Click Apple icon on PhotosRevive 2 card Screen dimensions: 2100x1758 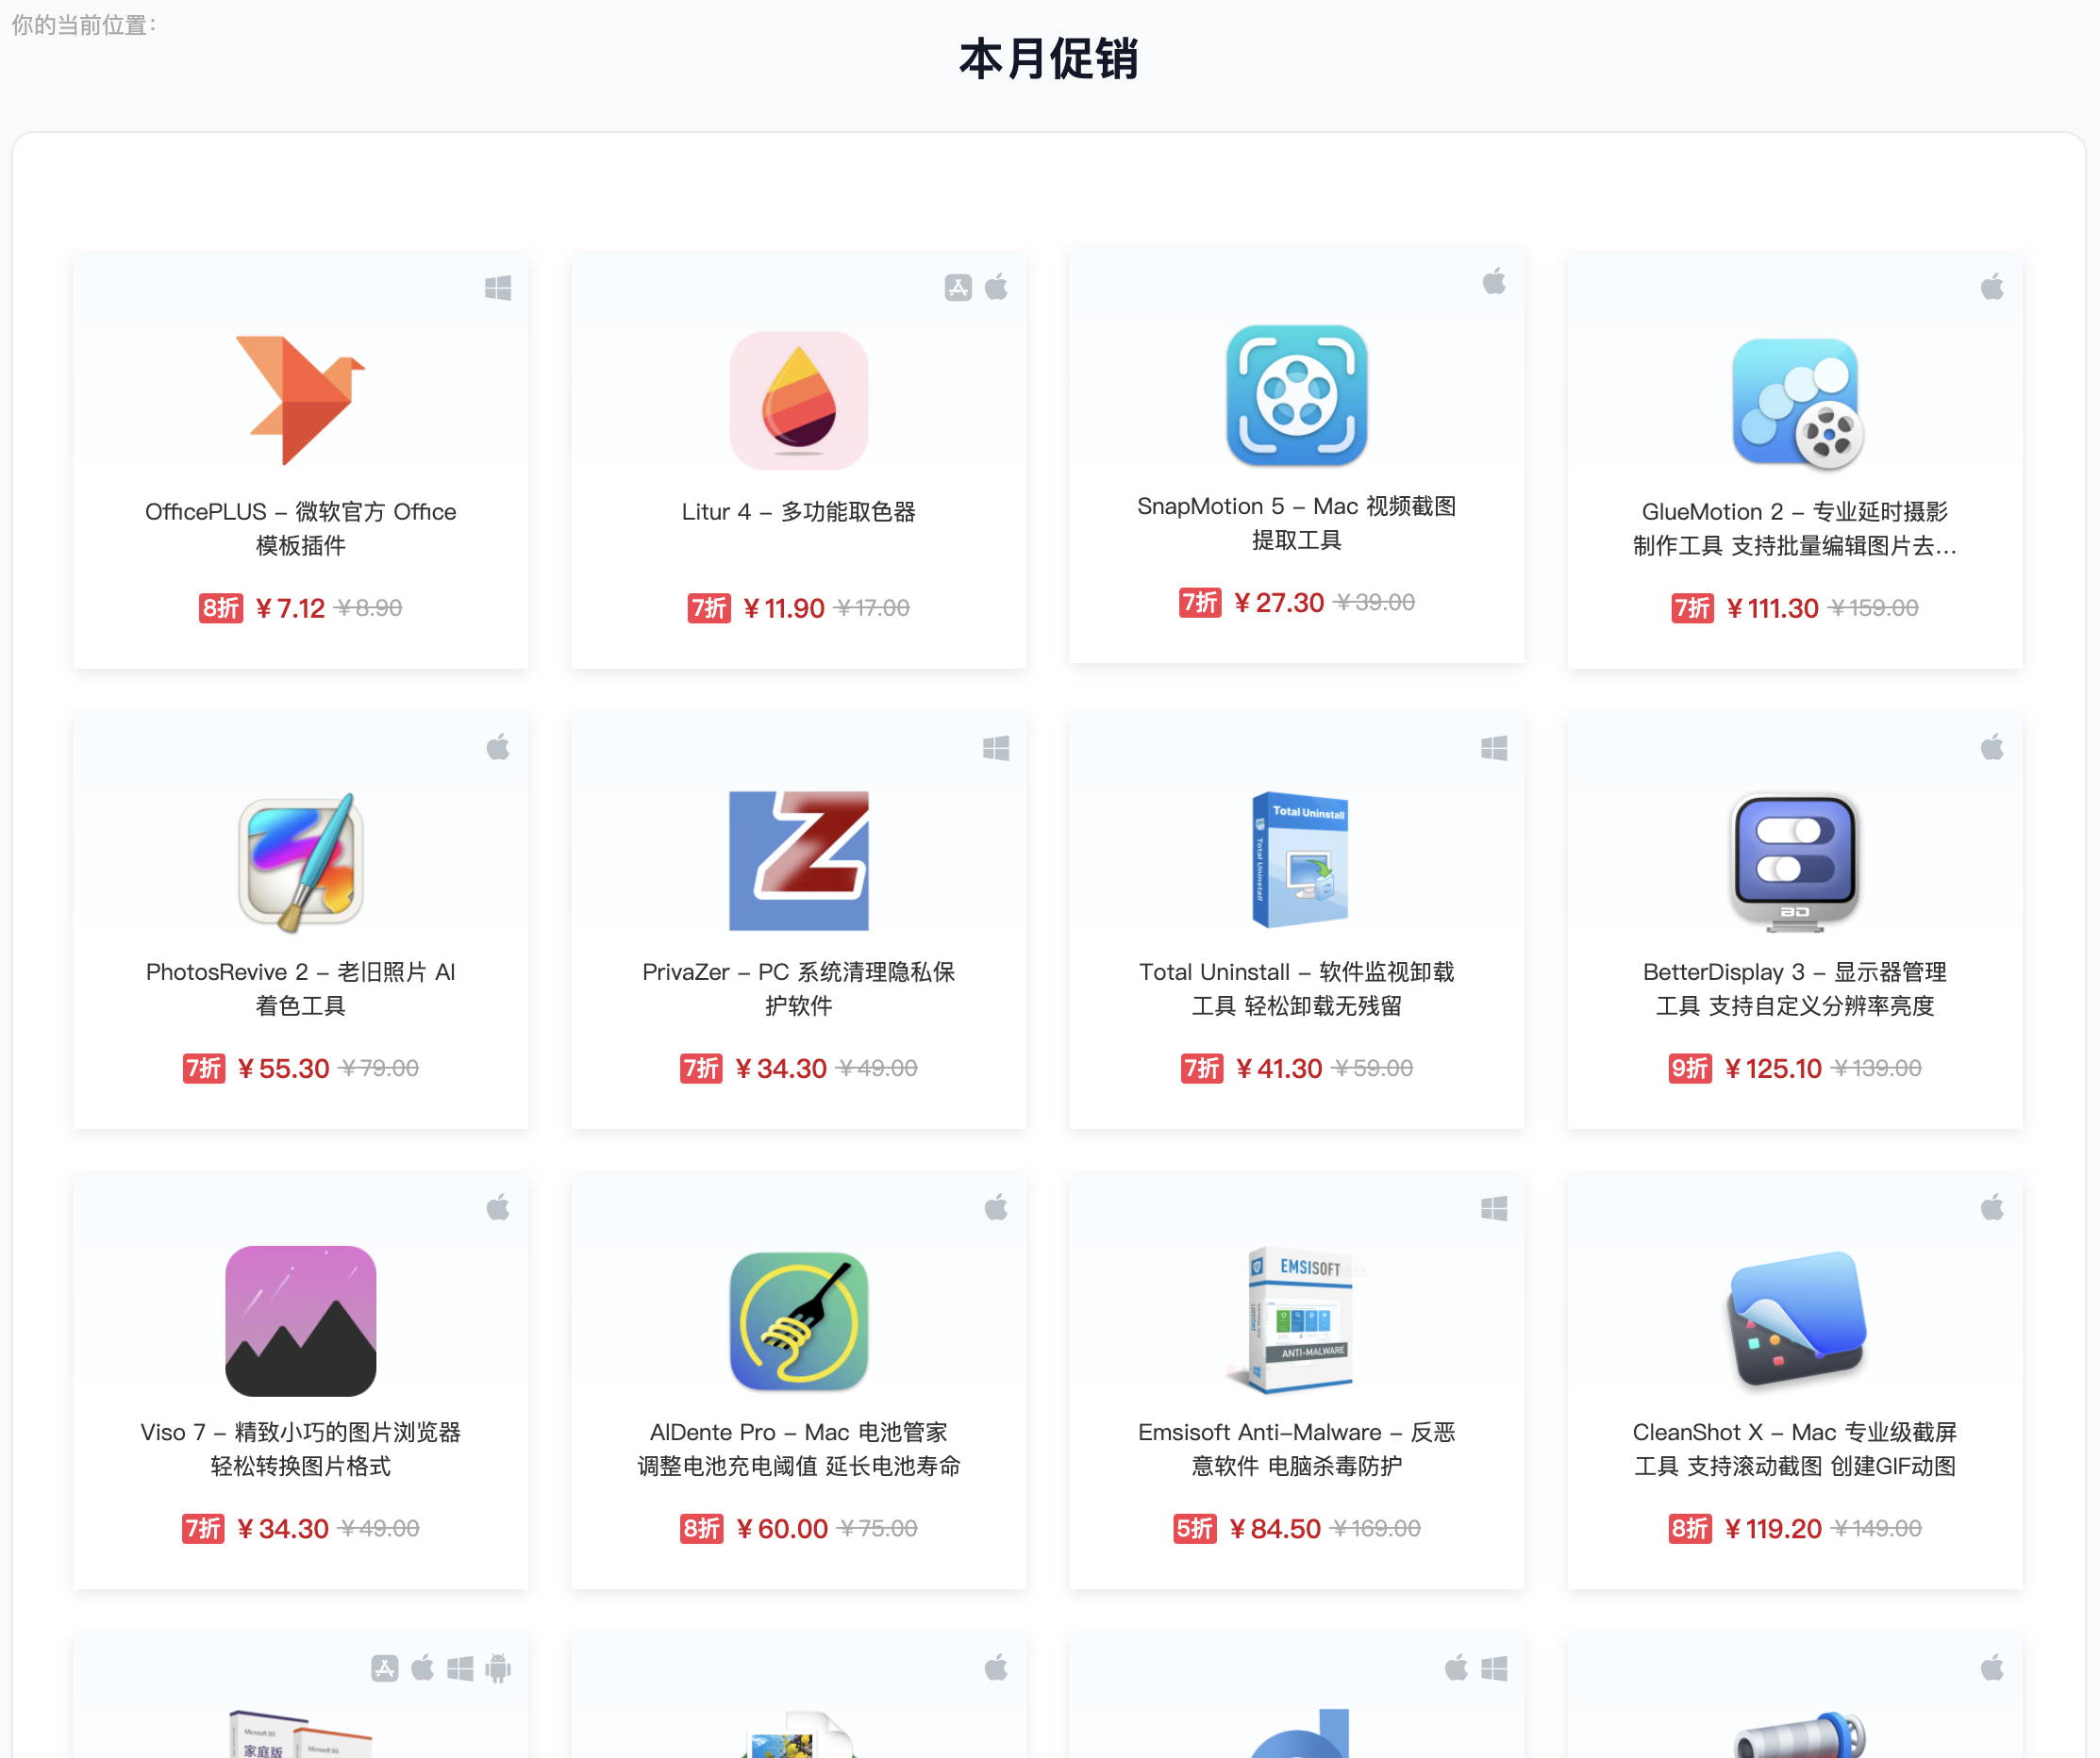[498, 747]
